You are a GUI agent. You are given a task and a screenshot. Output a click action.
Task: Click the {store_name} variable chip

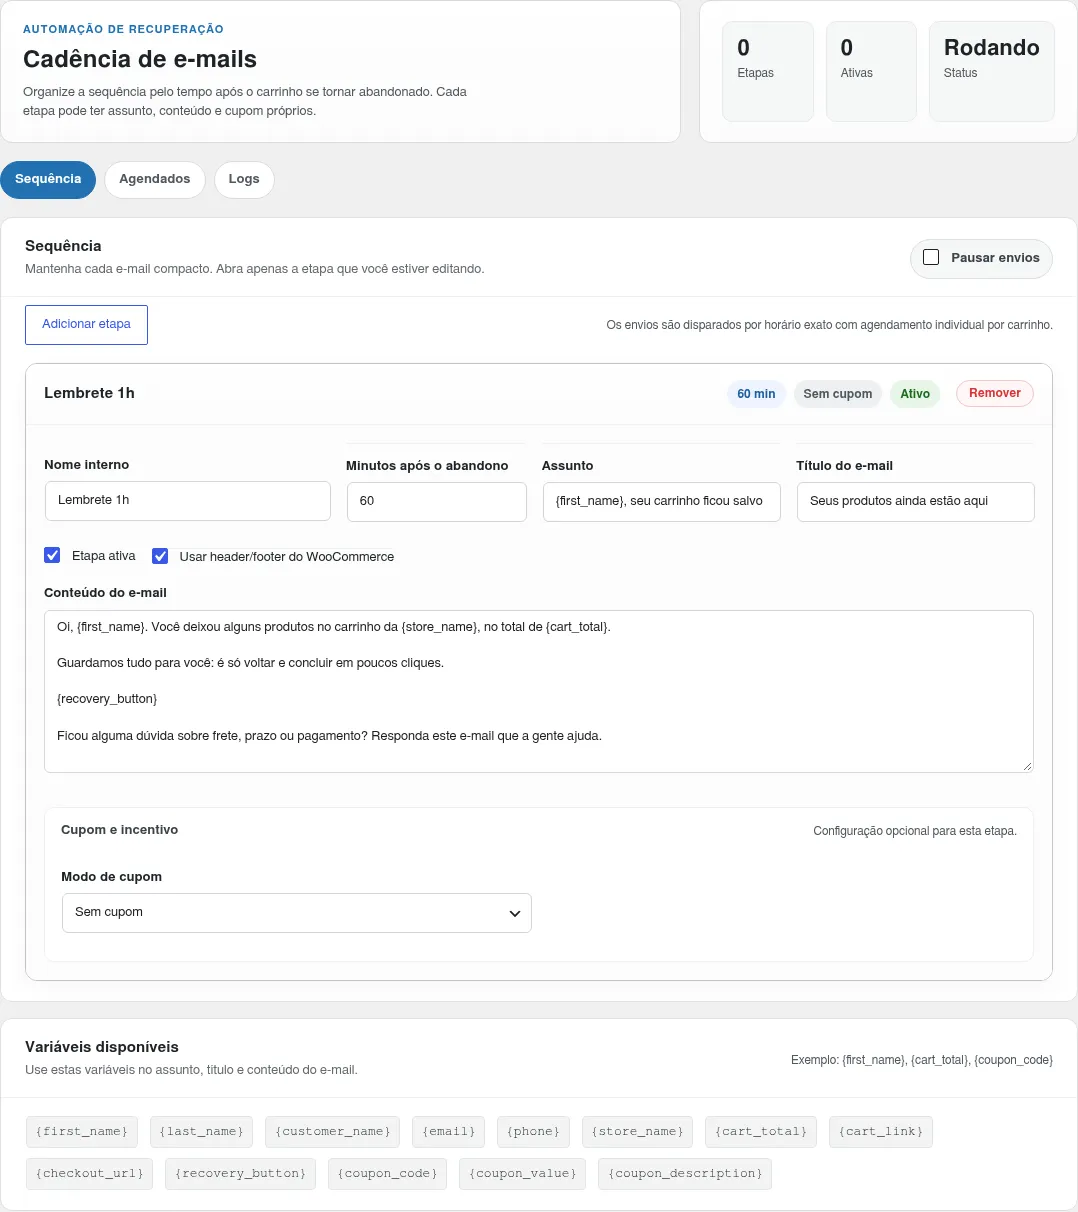[x=638, y=1131]
